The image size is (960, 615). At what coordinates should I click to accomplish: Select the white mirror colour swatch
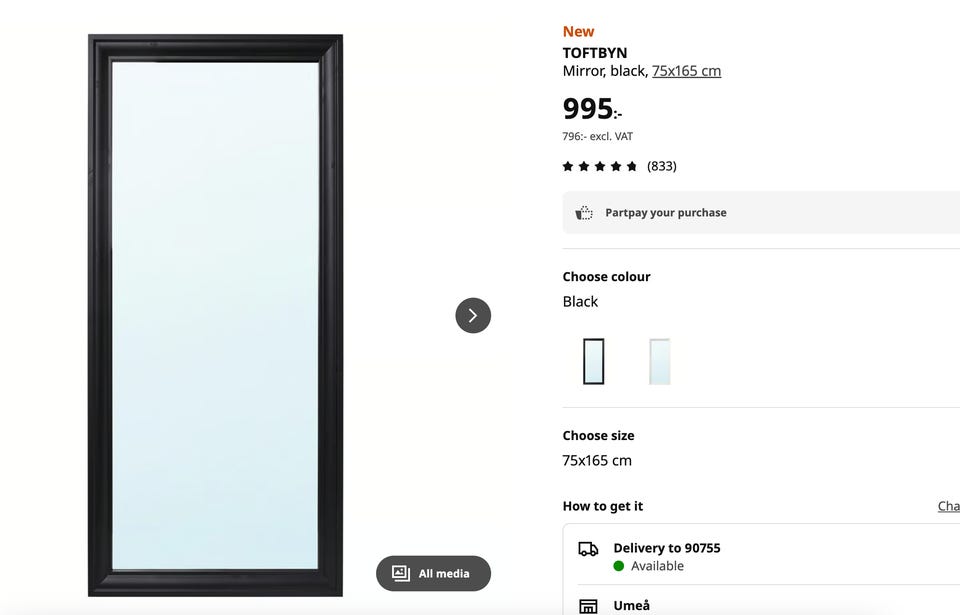(x=659, y=361)
